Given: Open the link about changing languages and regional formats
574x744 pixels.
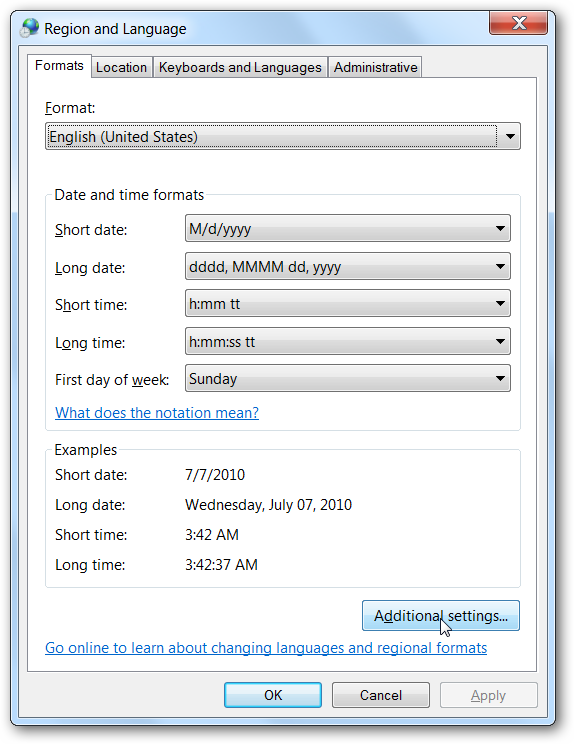Looking at the screenshot, I should pos(266,648).
